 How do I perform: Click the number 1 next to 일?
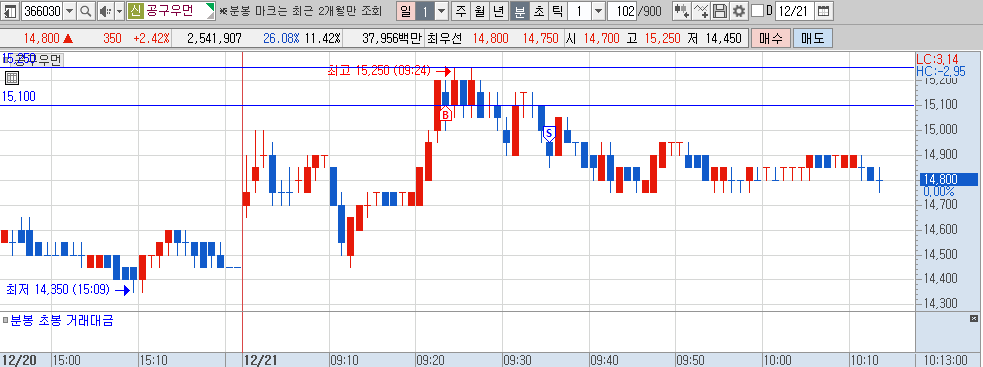pos(424,11)
